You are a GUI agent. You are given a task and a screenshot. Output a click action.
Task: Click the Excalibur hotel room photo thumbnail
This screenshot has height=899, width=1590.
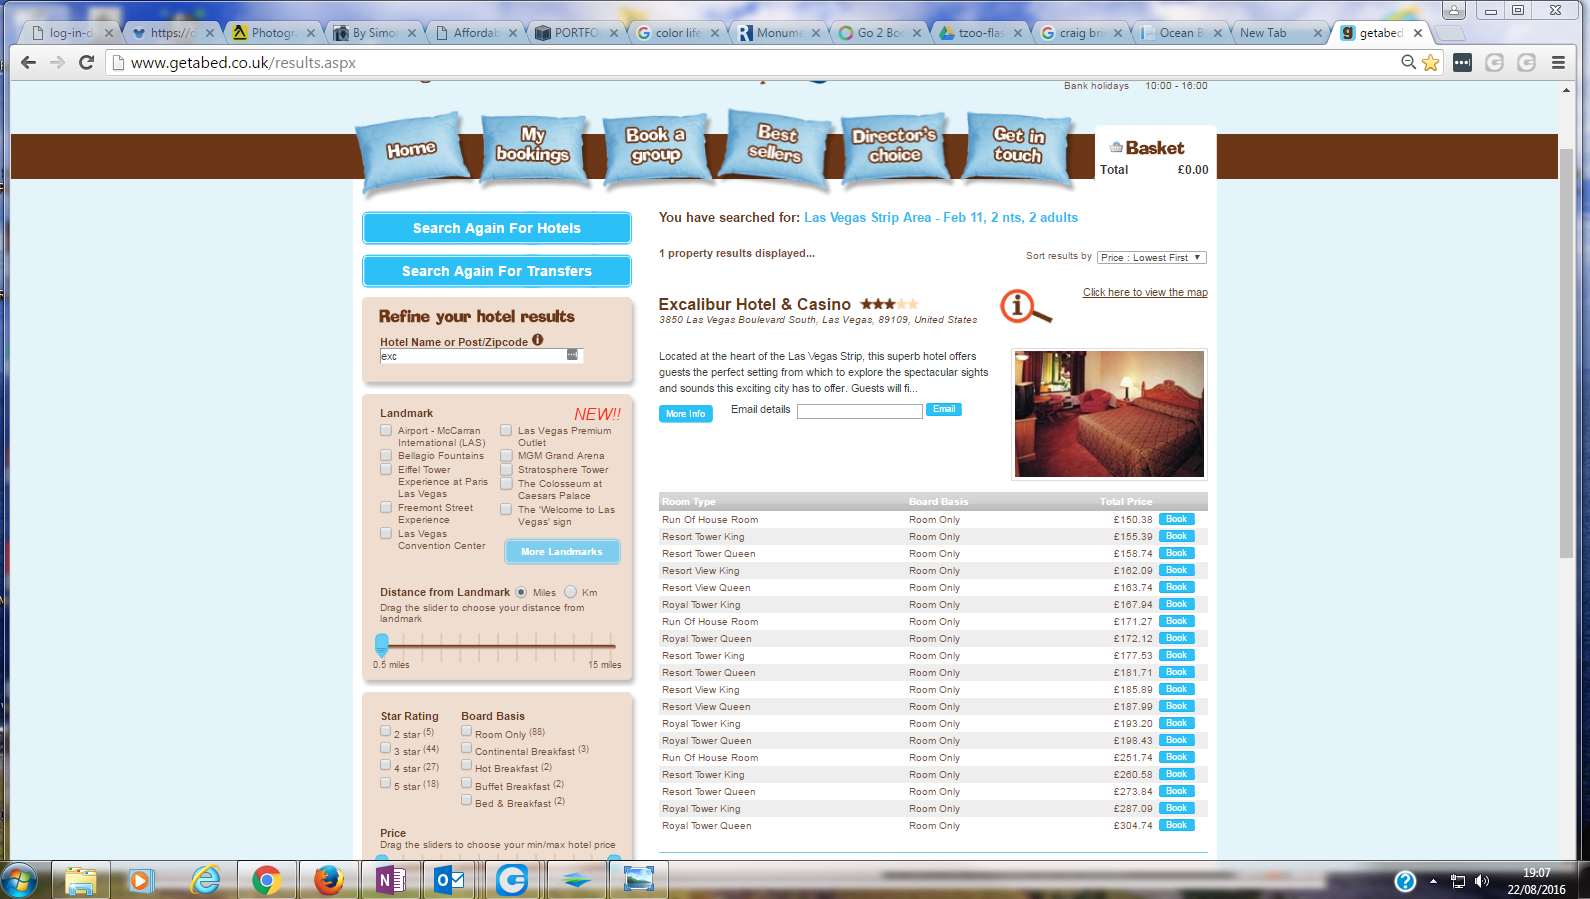click(x=1109, y=414)
